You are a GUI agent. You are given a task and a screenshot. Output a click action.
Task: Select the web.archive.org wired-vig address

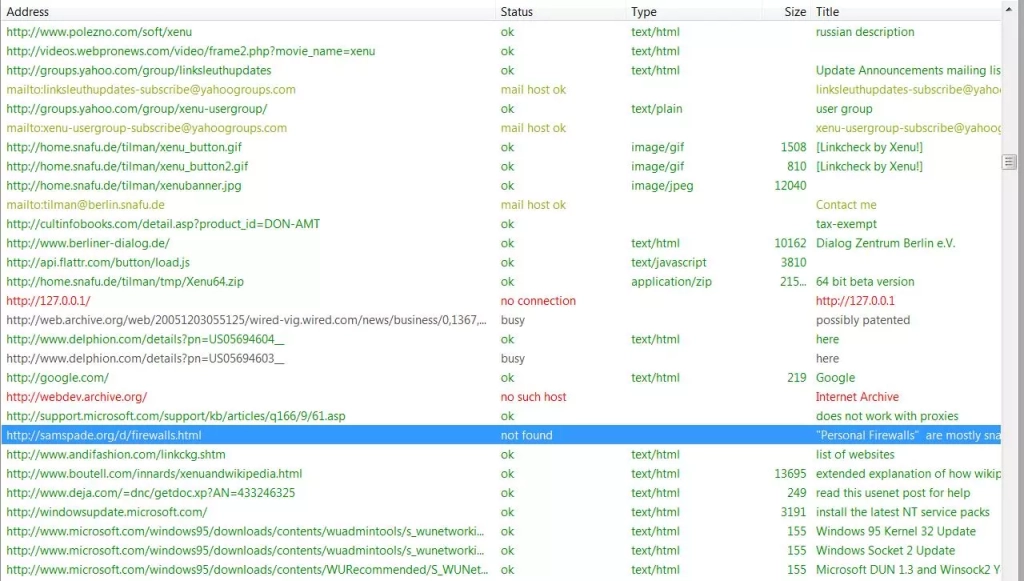coord(246,320)
